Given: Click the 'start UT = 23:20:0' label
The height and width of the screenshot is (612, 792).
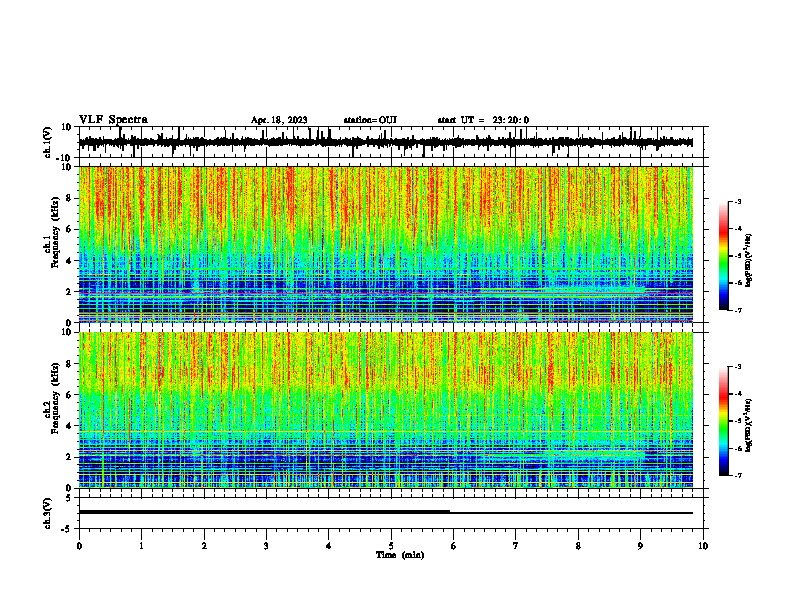Looking at the screenshot, I should click(483, 120).
